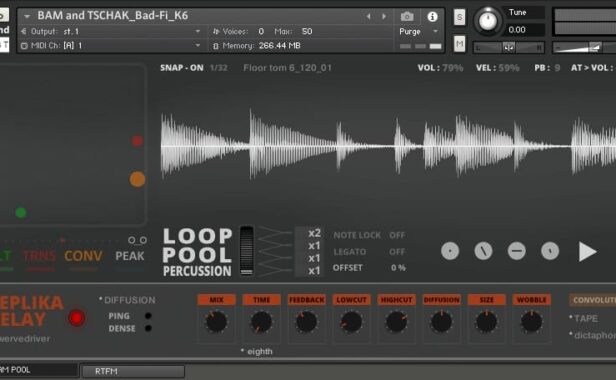Image resolution: width=616 pixels, height=380 pixels.
Task: Click the HIGHCUT knob
Action: coord(396,322)
